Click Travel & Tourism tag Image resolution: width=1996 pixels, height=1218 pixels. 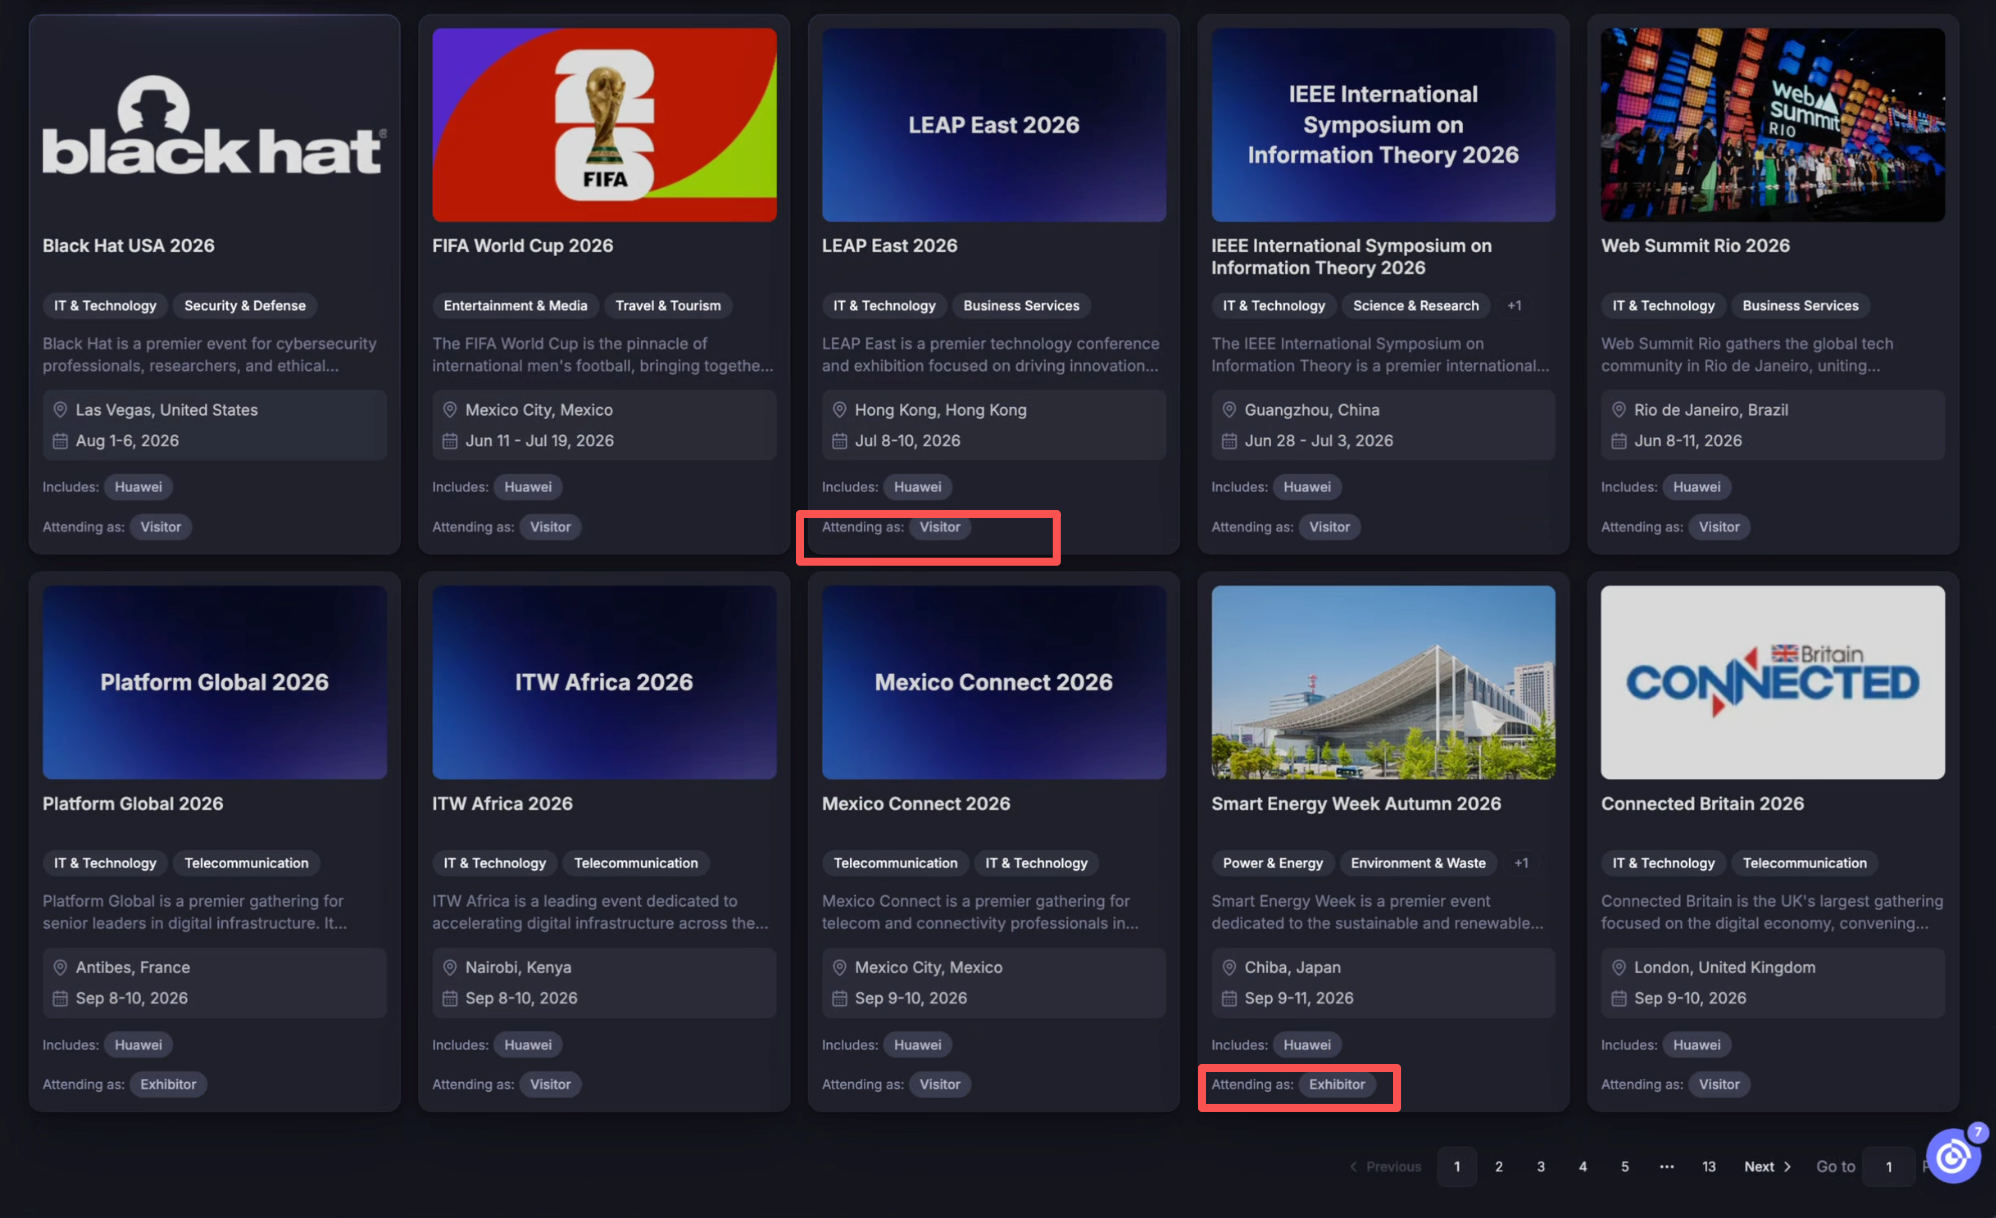(668, 306)
